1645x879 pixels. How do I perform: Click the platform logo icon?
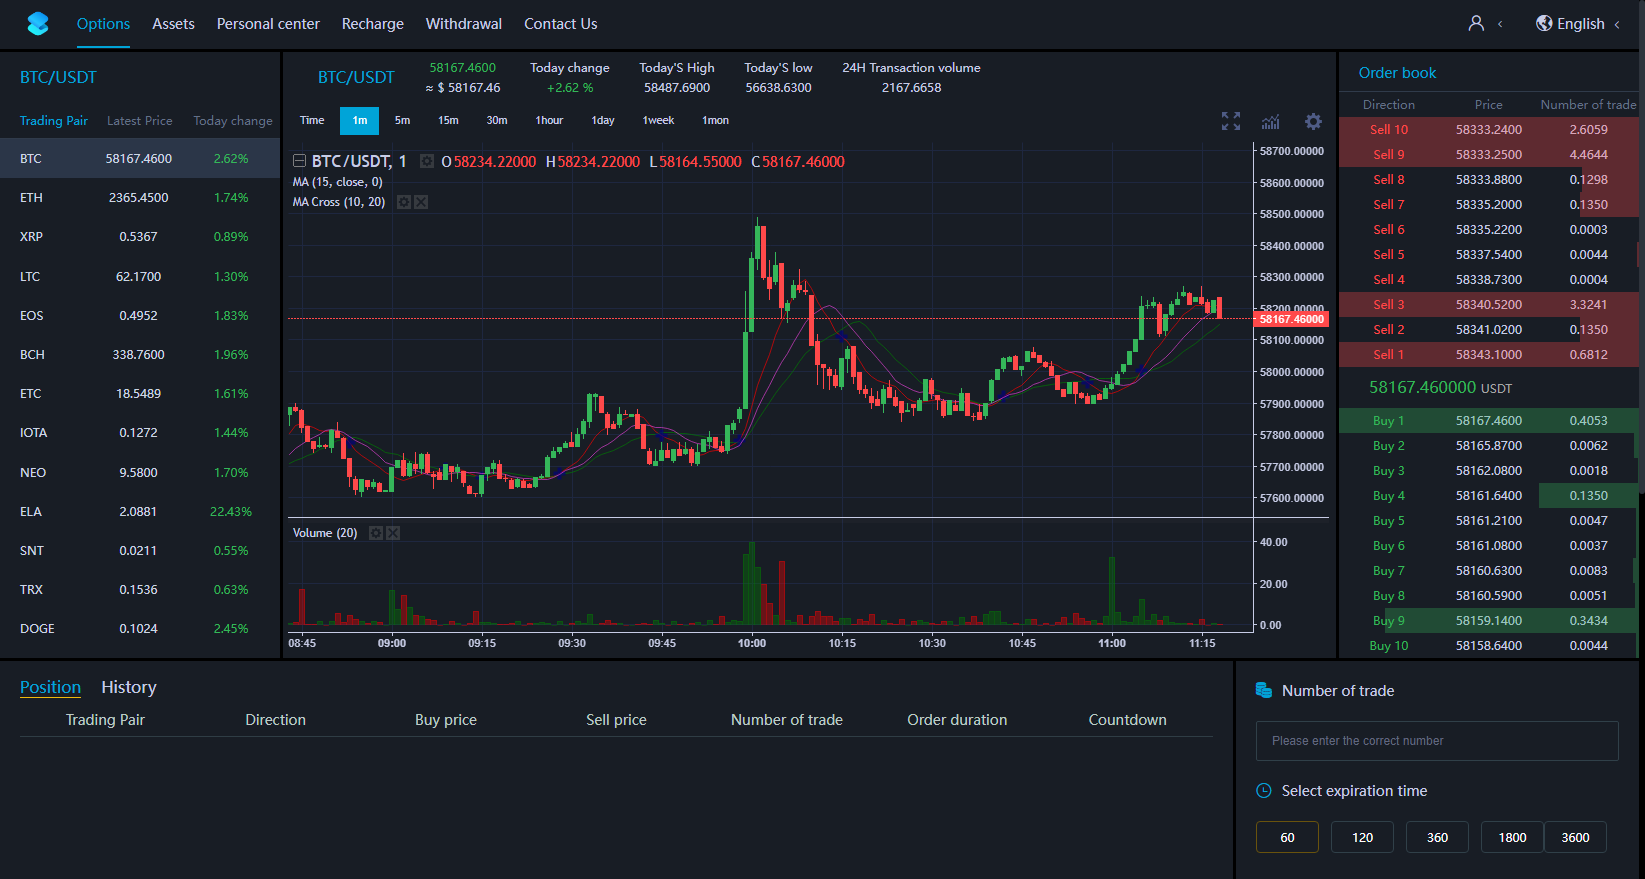[38, 23]
